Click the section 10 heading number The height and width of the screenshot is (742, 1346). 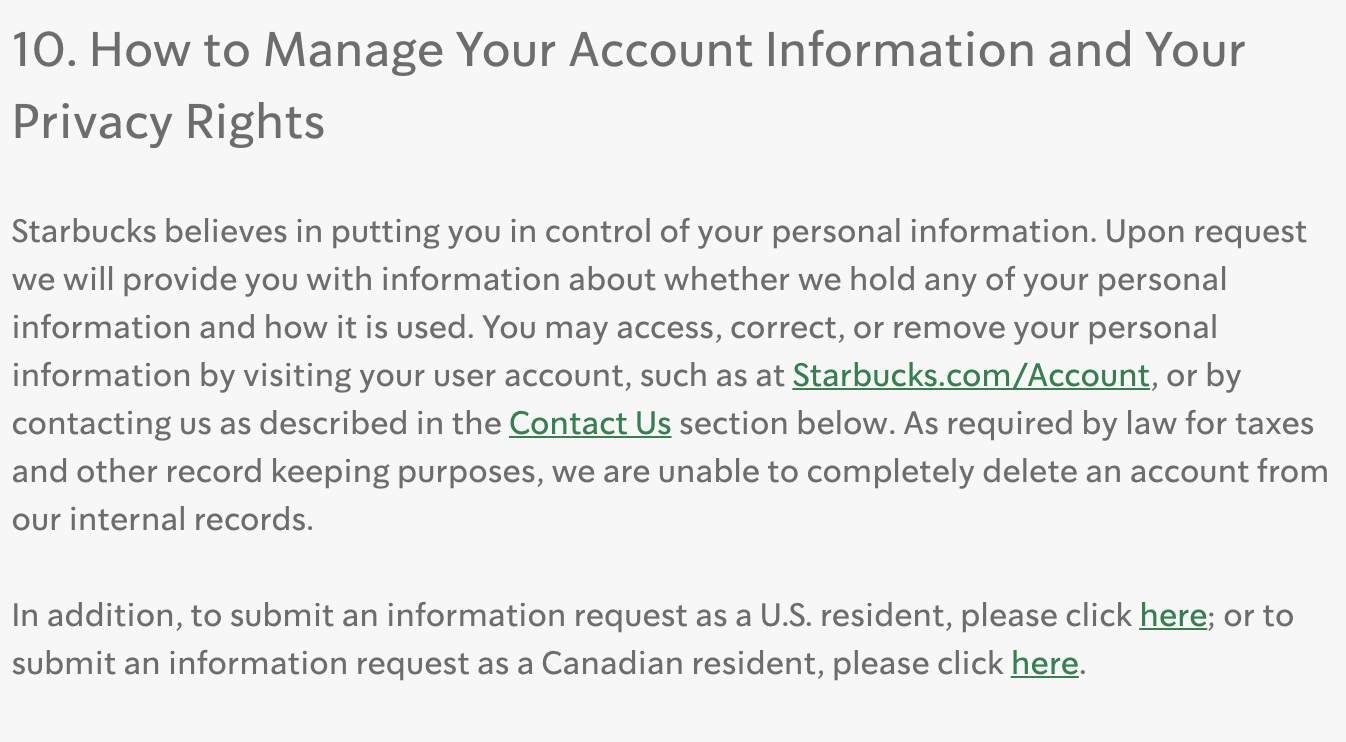pyautogui.click(x=42, y=50)
